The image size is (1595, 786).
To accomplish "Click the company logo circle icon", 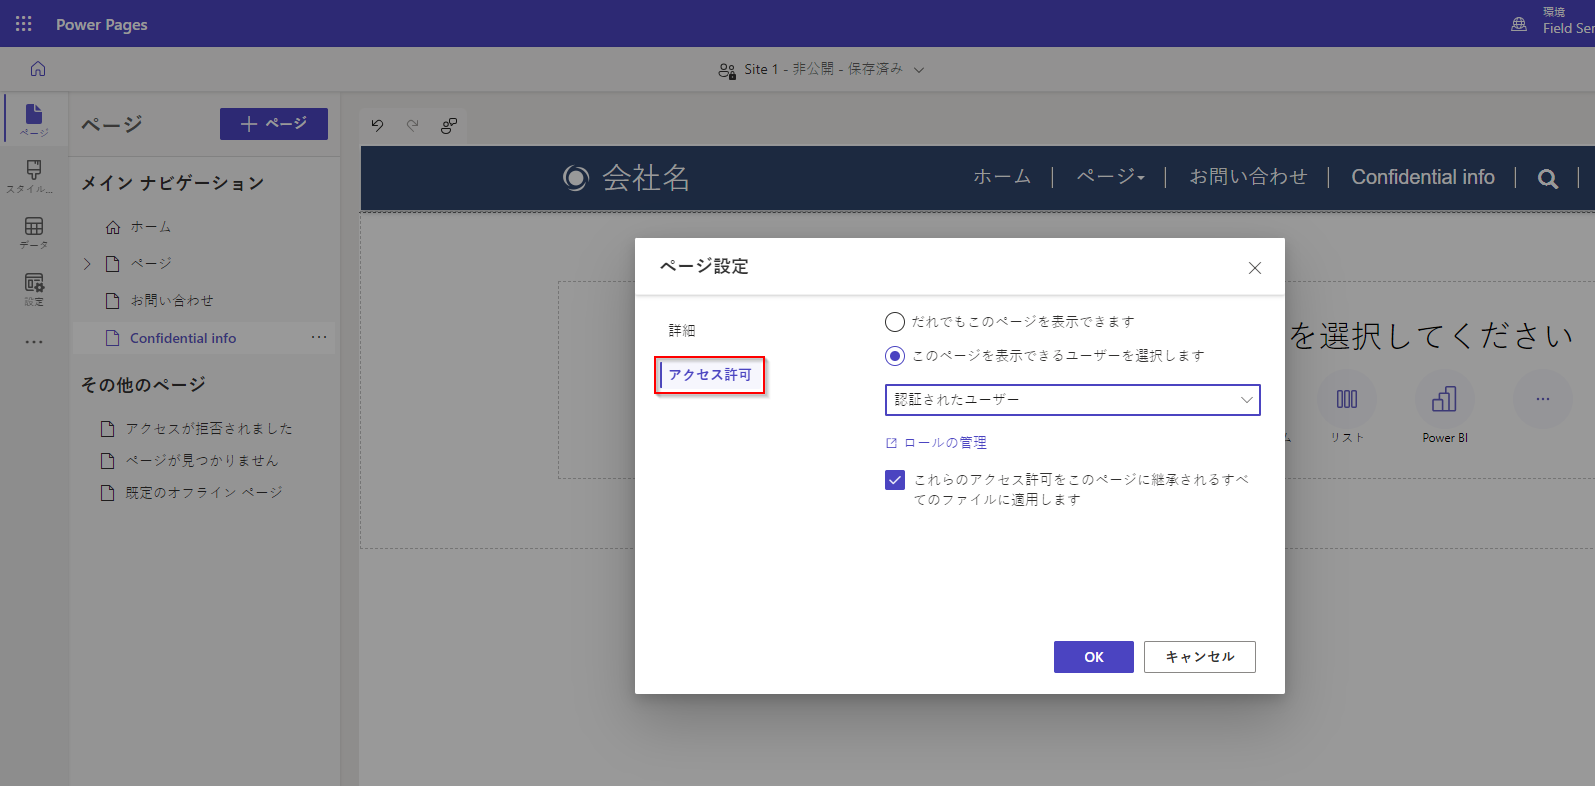I will [576, 178].
